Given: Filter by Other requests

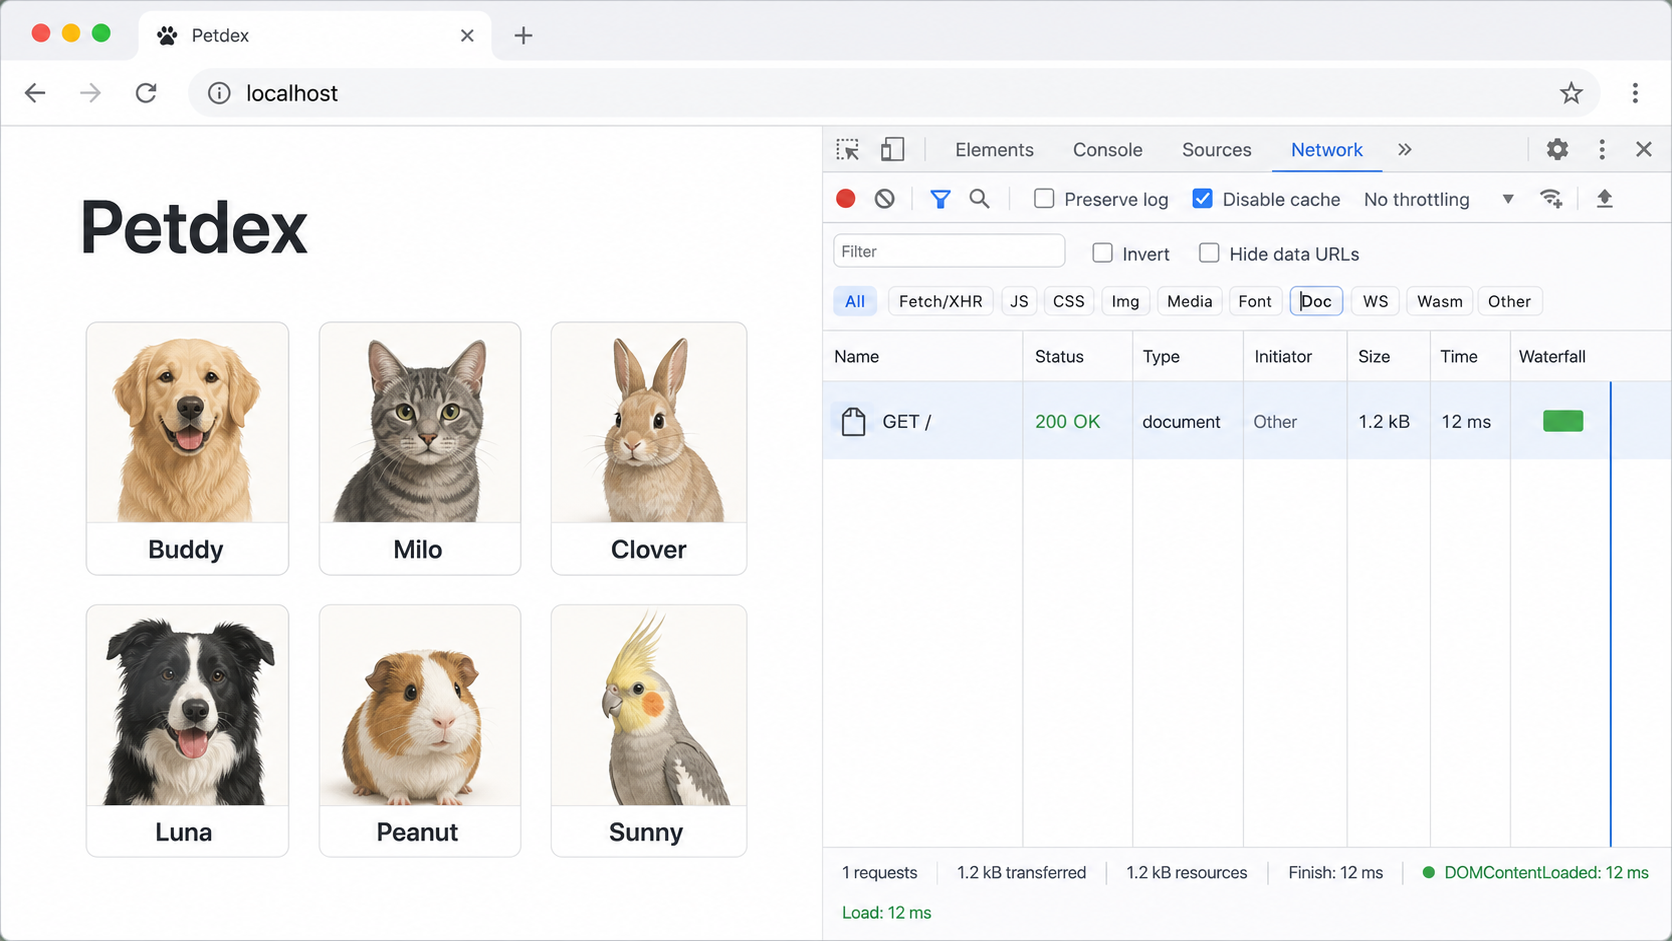Looking at the screenshot, I should point(1509,301).
